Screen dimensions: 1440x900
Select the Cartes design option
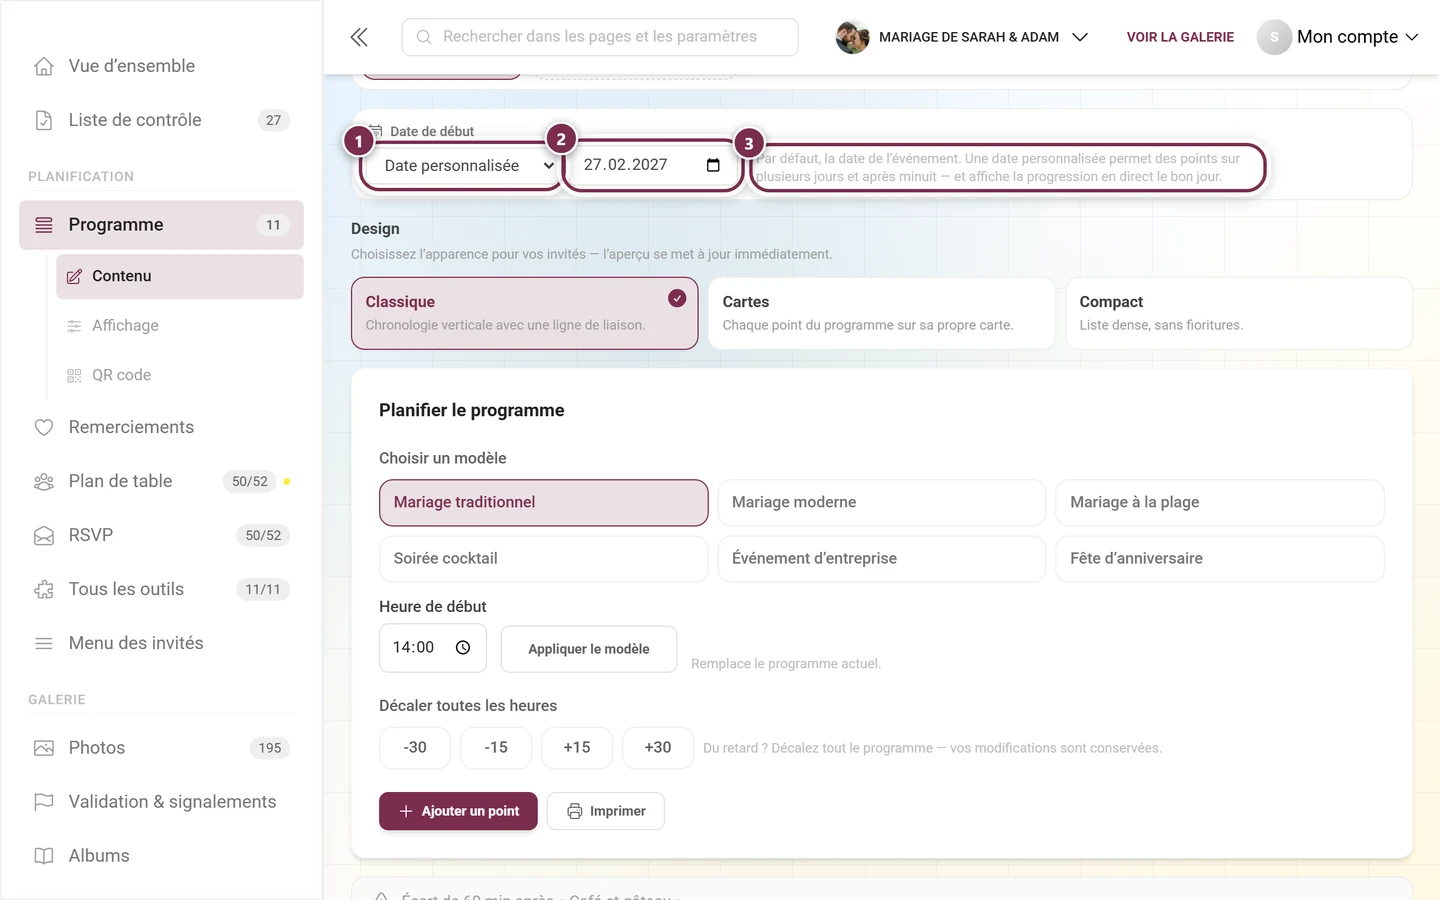pos(882,313)
